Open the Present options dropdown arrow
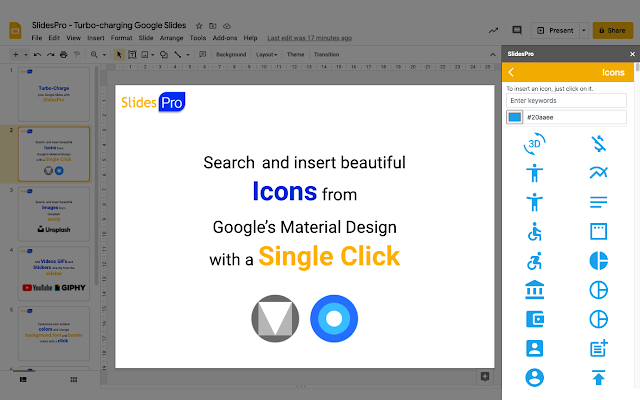 [x=584, y=30]
